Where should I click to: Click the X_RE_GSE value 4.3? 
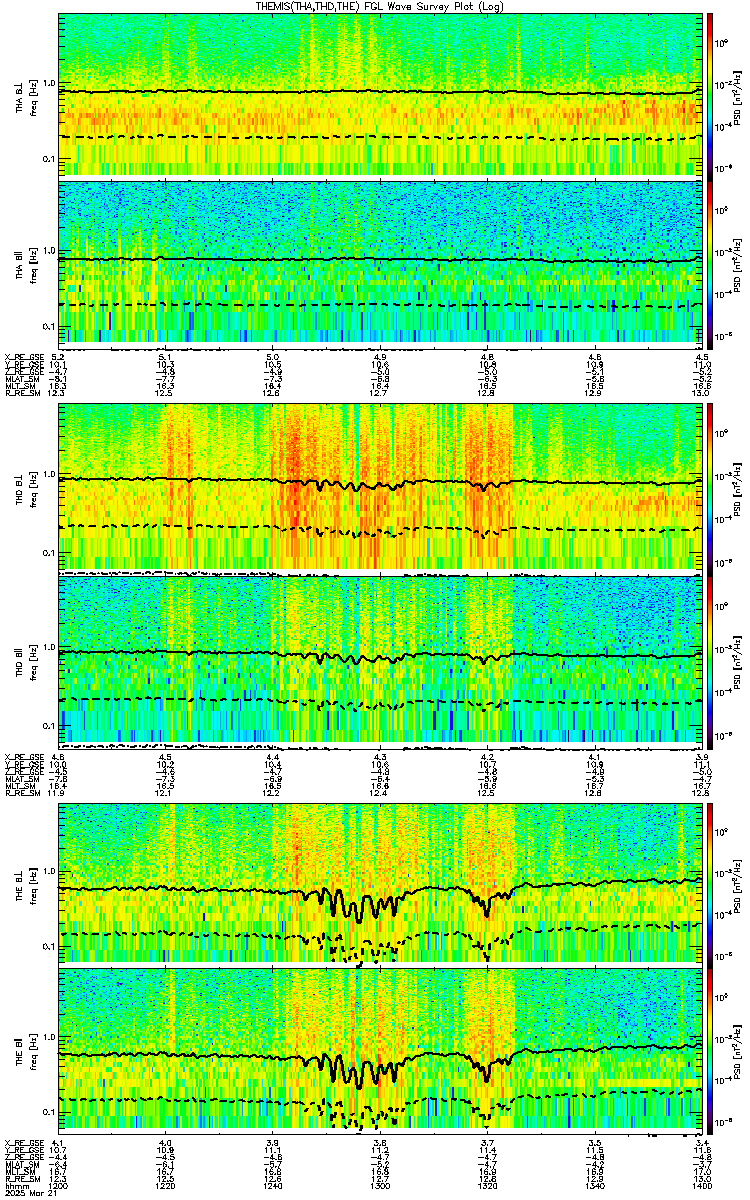[x=380, y=756]
